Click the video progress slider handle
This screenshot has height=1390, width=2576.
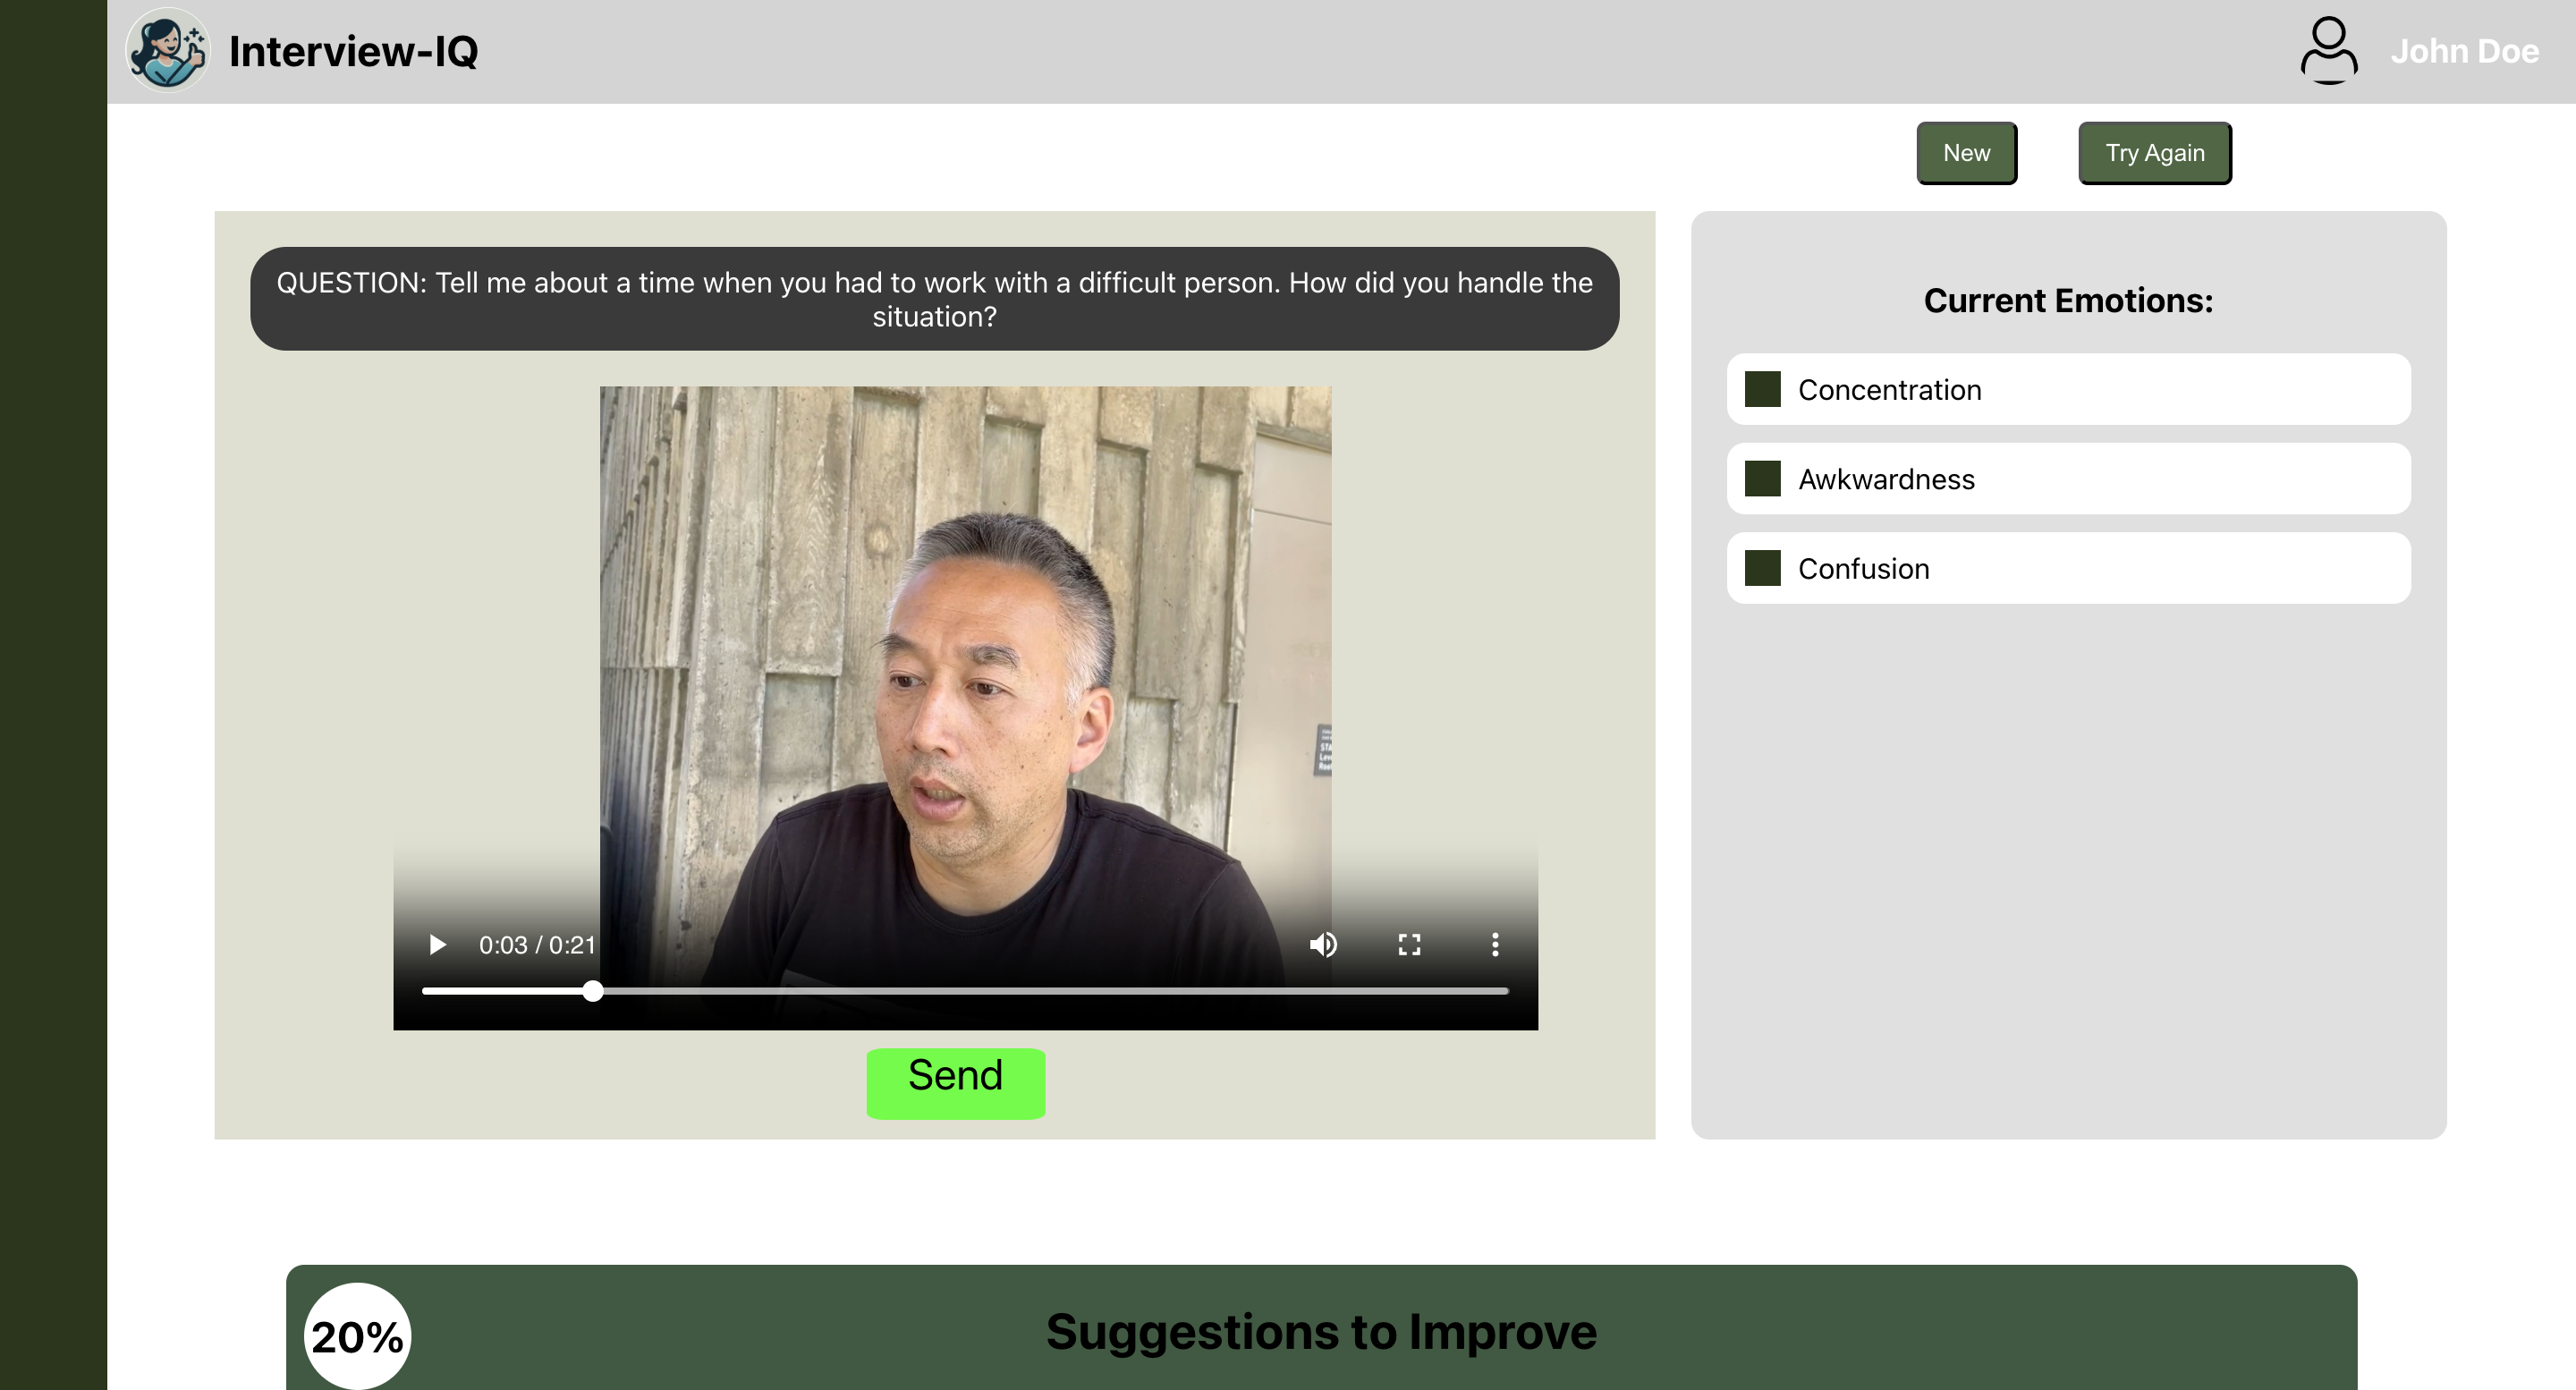[x=593, y=991]
